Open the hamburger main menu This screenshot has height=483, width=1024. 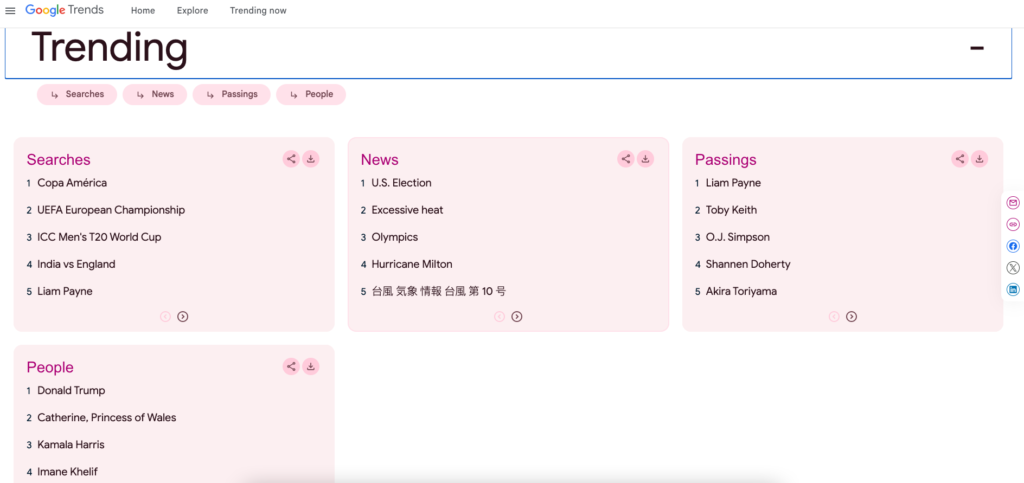point(11,11)
